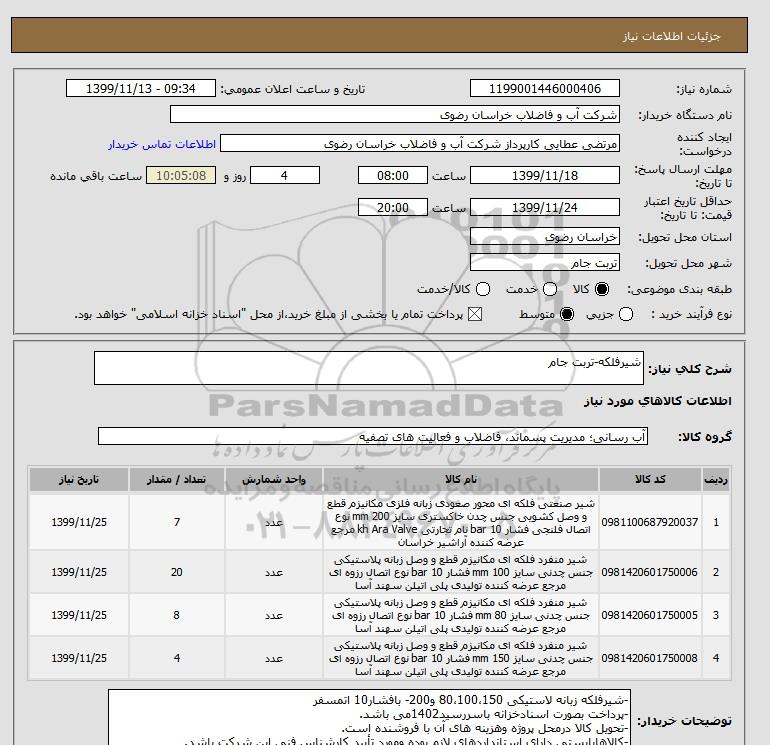770x745 pixels.
Task: Click the buyer name field شرکت آب و فاضلاب خراسان رضوی
Action: pyautogui.click(x=395, y=114)
